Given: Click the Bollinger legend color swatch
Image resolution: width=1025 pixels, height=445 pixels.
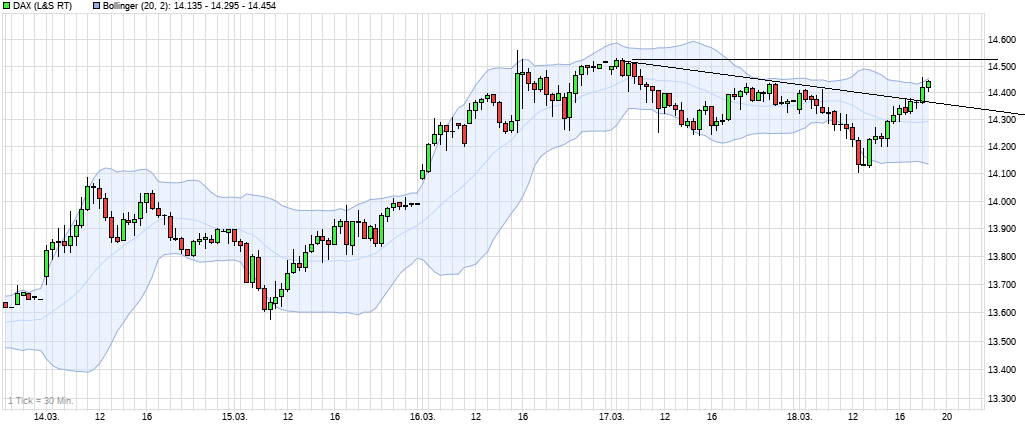Looking at the screenshot, I should (95, 6).
